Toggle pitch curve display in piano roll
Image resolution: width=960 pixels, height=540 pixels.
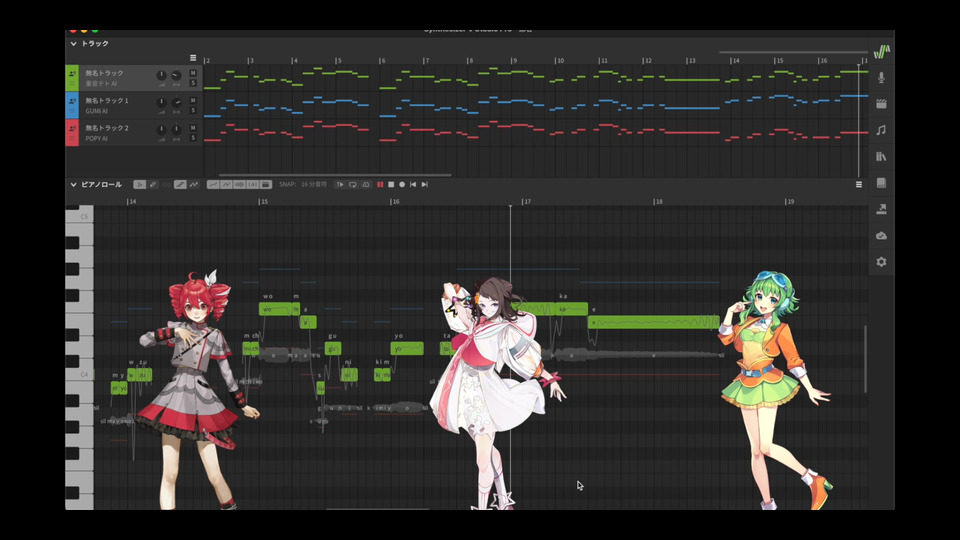pyautogui.click(x=212, y=184)
